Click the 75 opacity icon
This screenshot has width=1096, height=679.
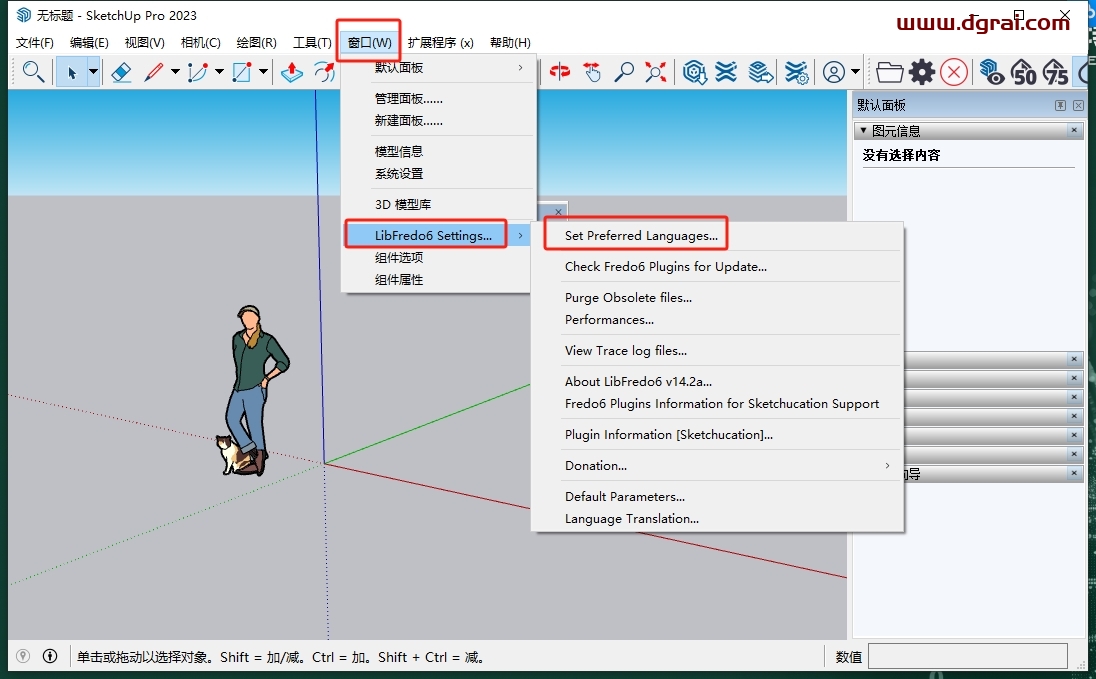pyautogui.click(x=1055, y=72)
